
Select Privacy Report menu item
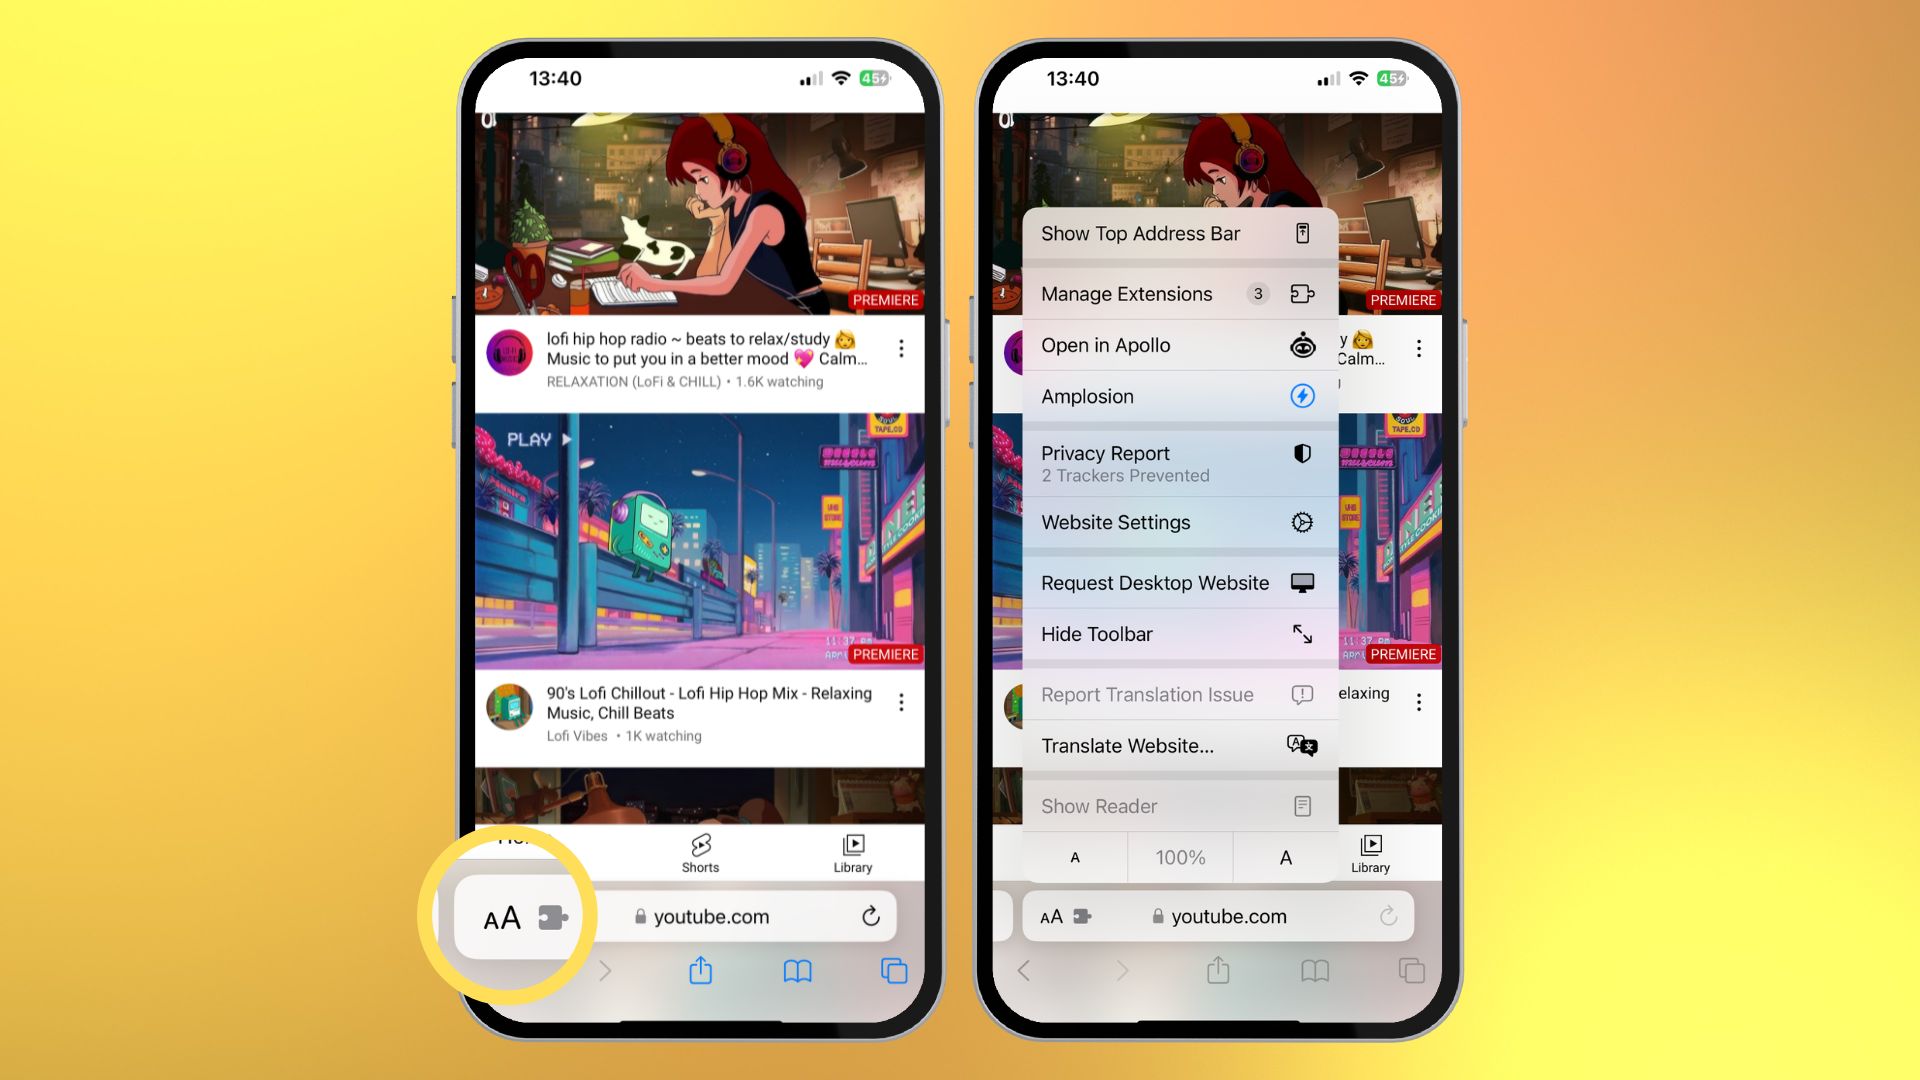[1175, 462]
